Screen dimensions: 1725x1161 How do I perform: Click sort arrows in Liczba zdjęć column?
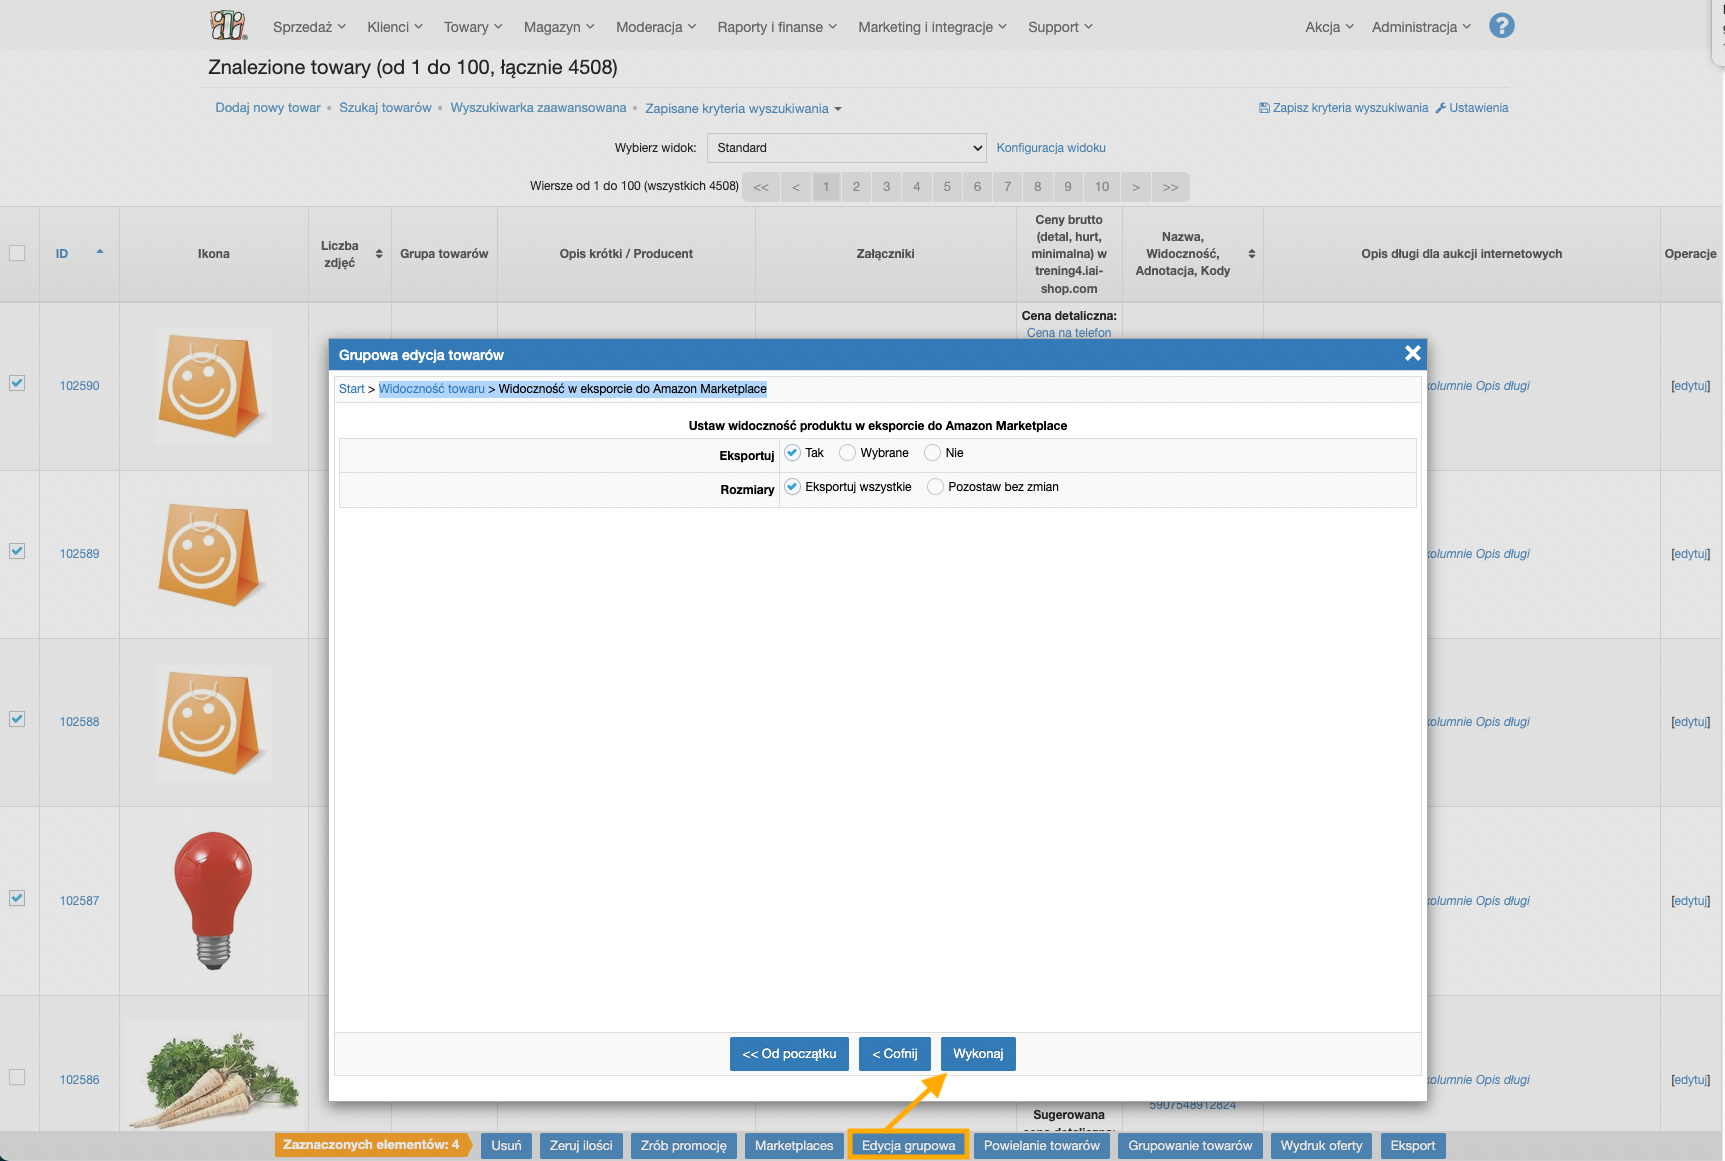[x=379, y=254]
